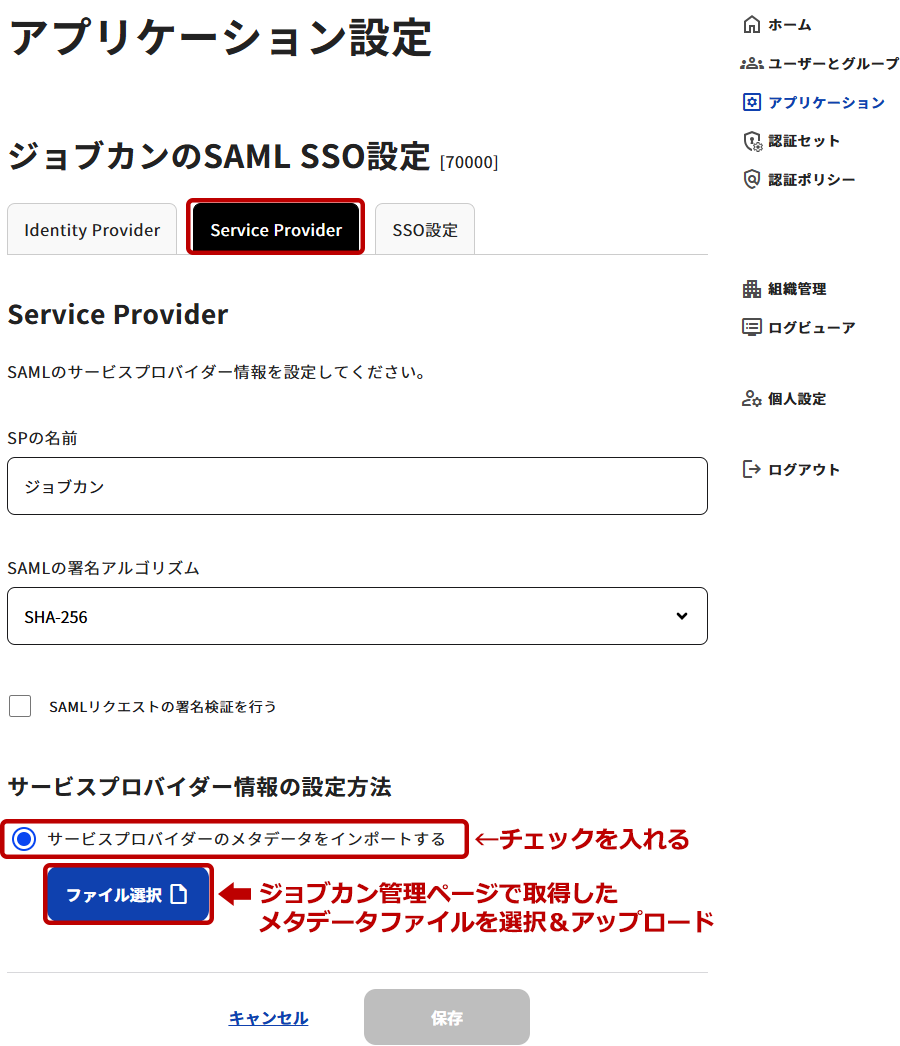Viewport: 900px width, 1046px height.
Task: Select the Service Provider tab
Action: point(276,230)
